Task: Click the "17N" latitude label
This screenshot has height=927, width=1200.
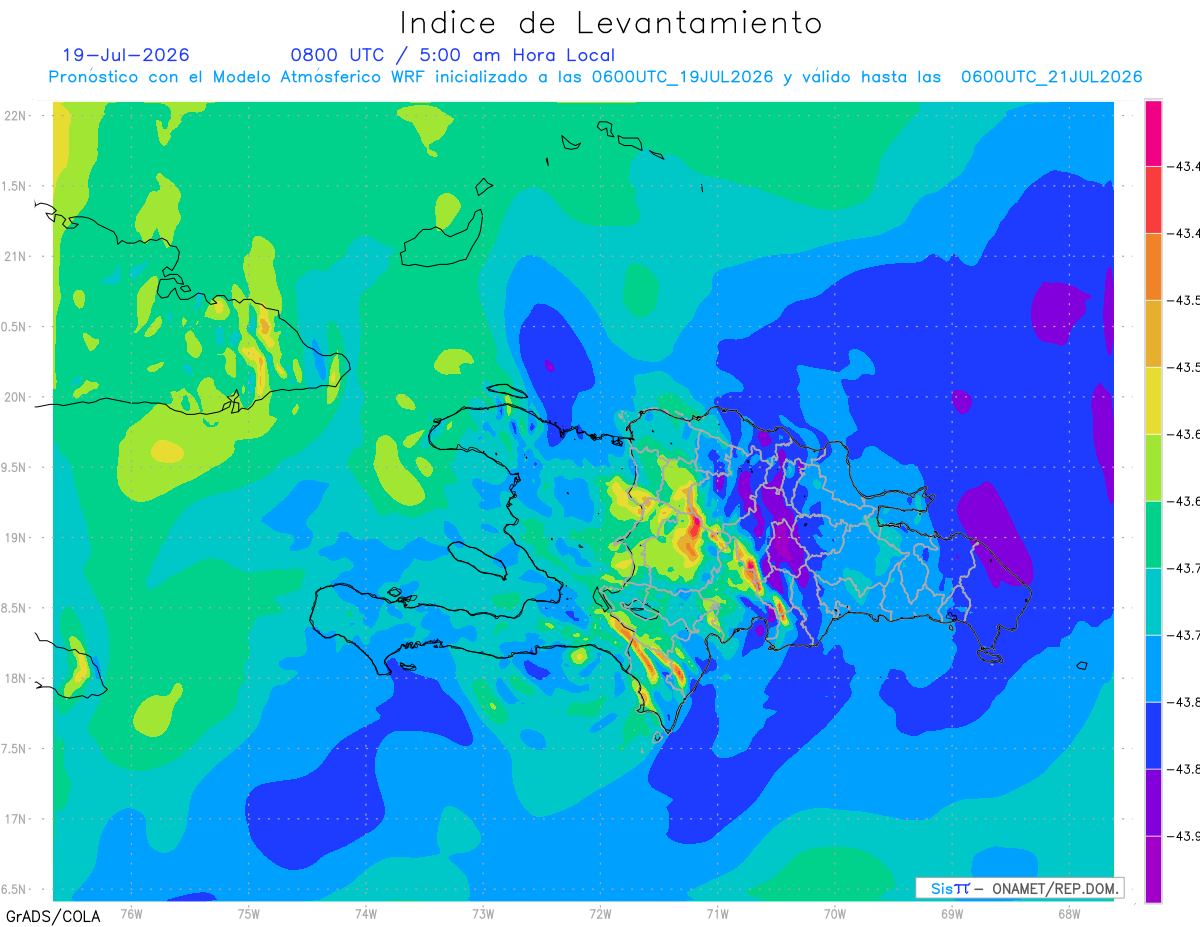Action: click(17, 819)
